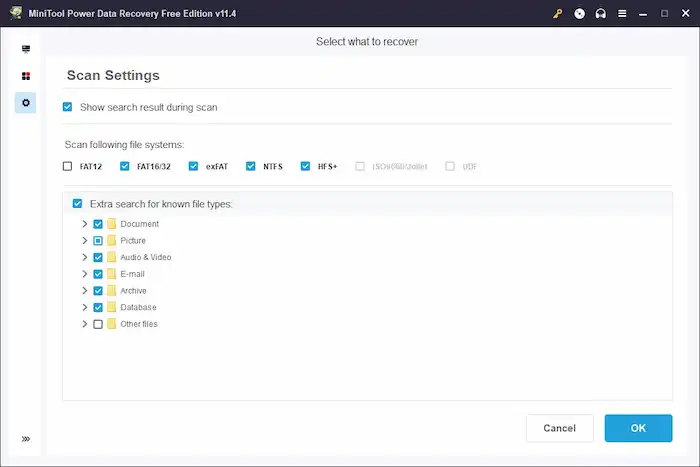Open the This PC monitor icon in sidebar

tap(26, 48)
